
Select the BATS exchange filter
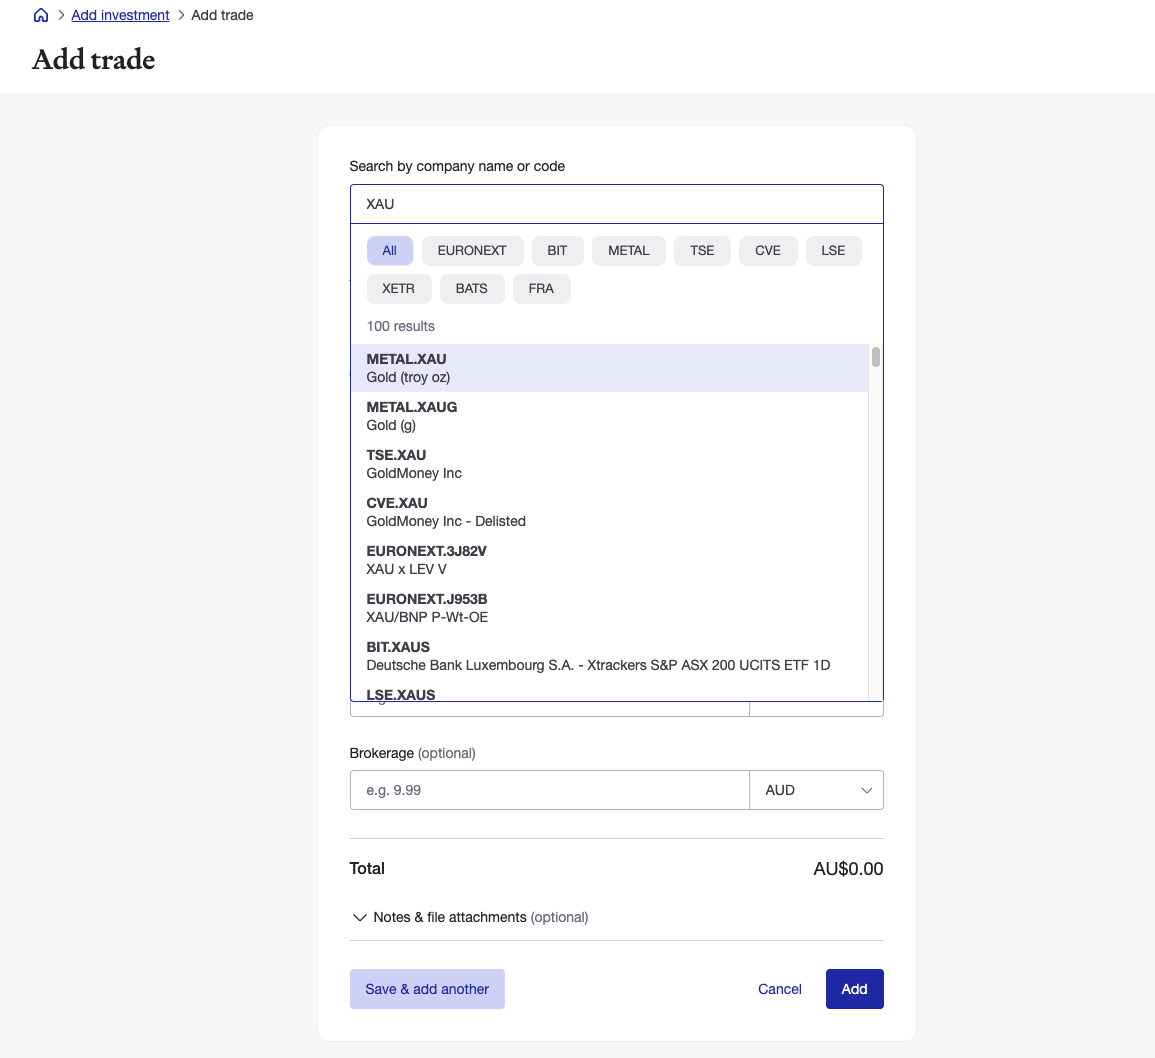471,288
